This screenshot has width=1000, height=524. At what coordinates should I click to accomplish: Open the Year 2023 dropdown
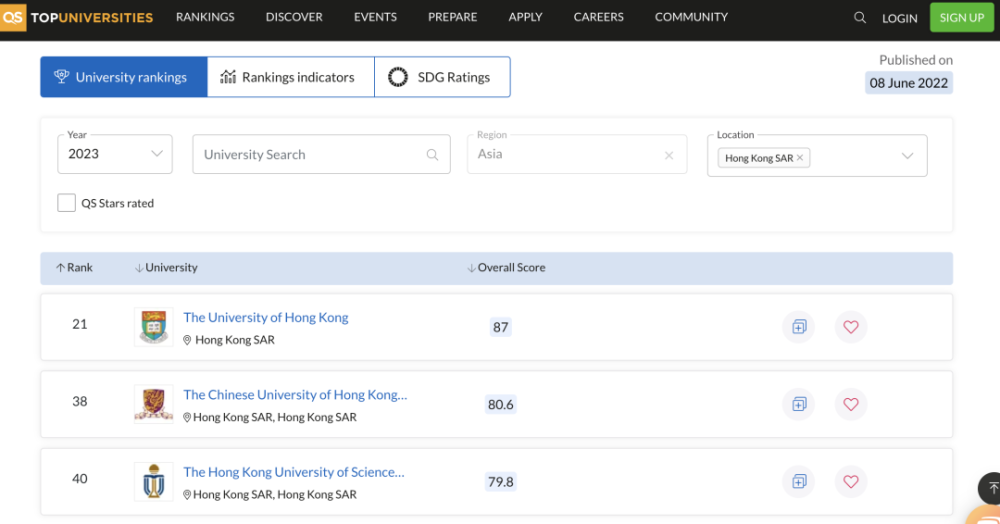click(x=115, y=154)
